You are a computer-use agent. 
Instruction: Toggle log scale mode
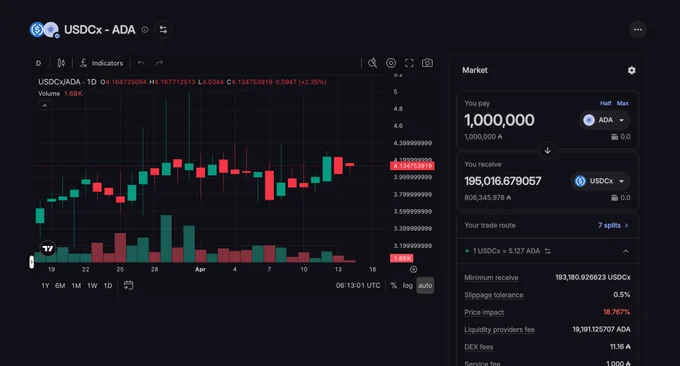[x=408, y=285]
